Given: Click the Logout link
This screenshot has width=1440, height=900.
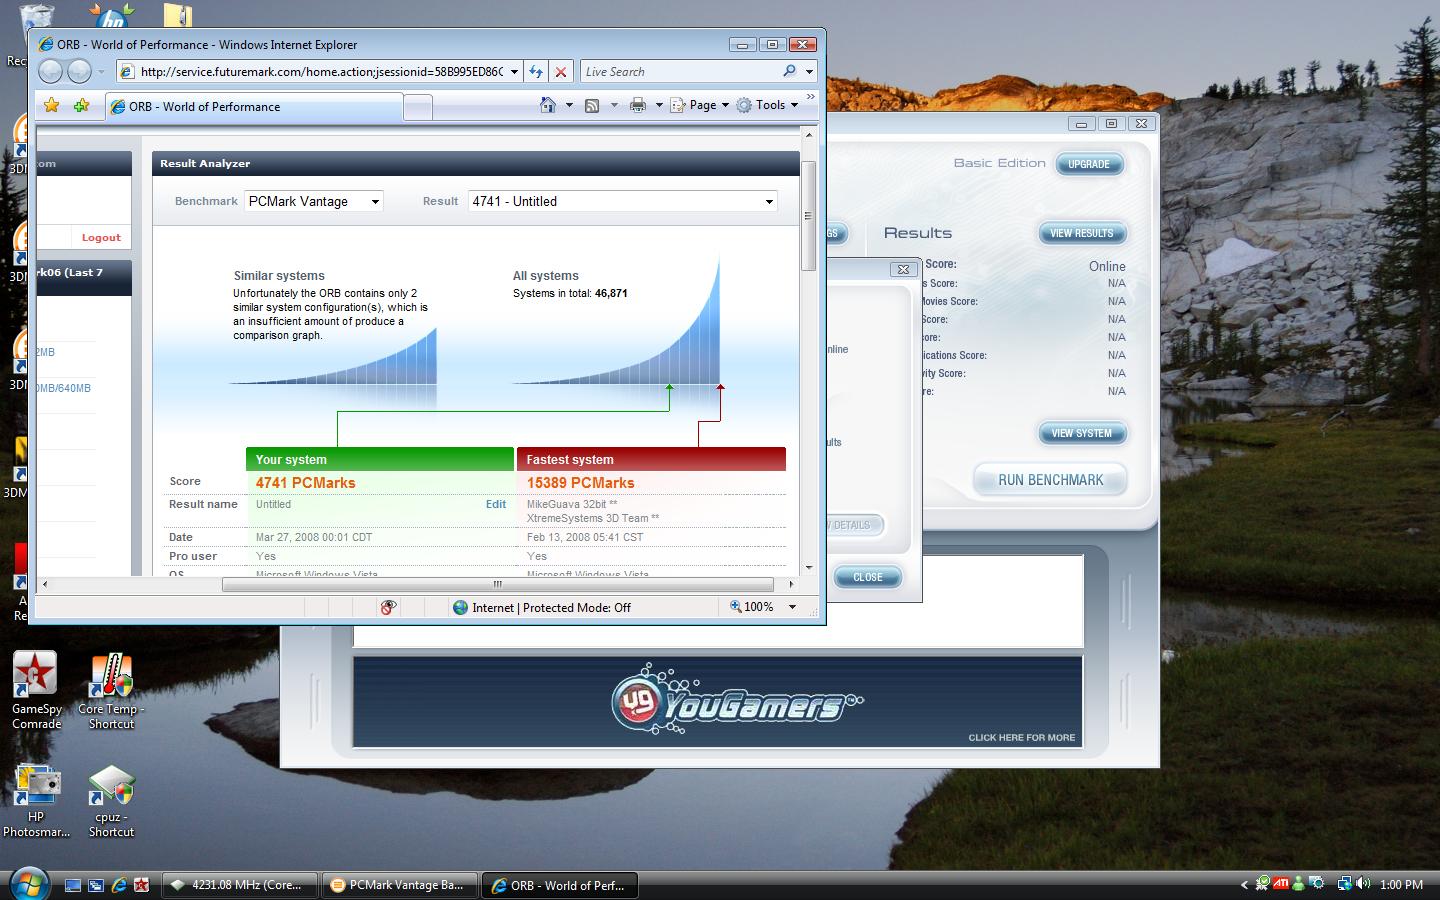Looking at the screenshot, I should [101, 238].
